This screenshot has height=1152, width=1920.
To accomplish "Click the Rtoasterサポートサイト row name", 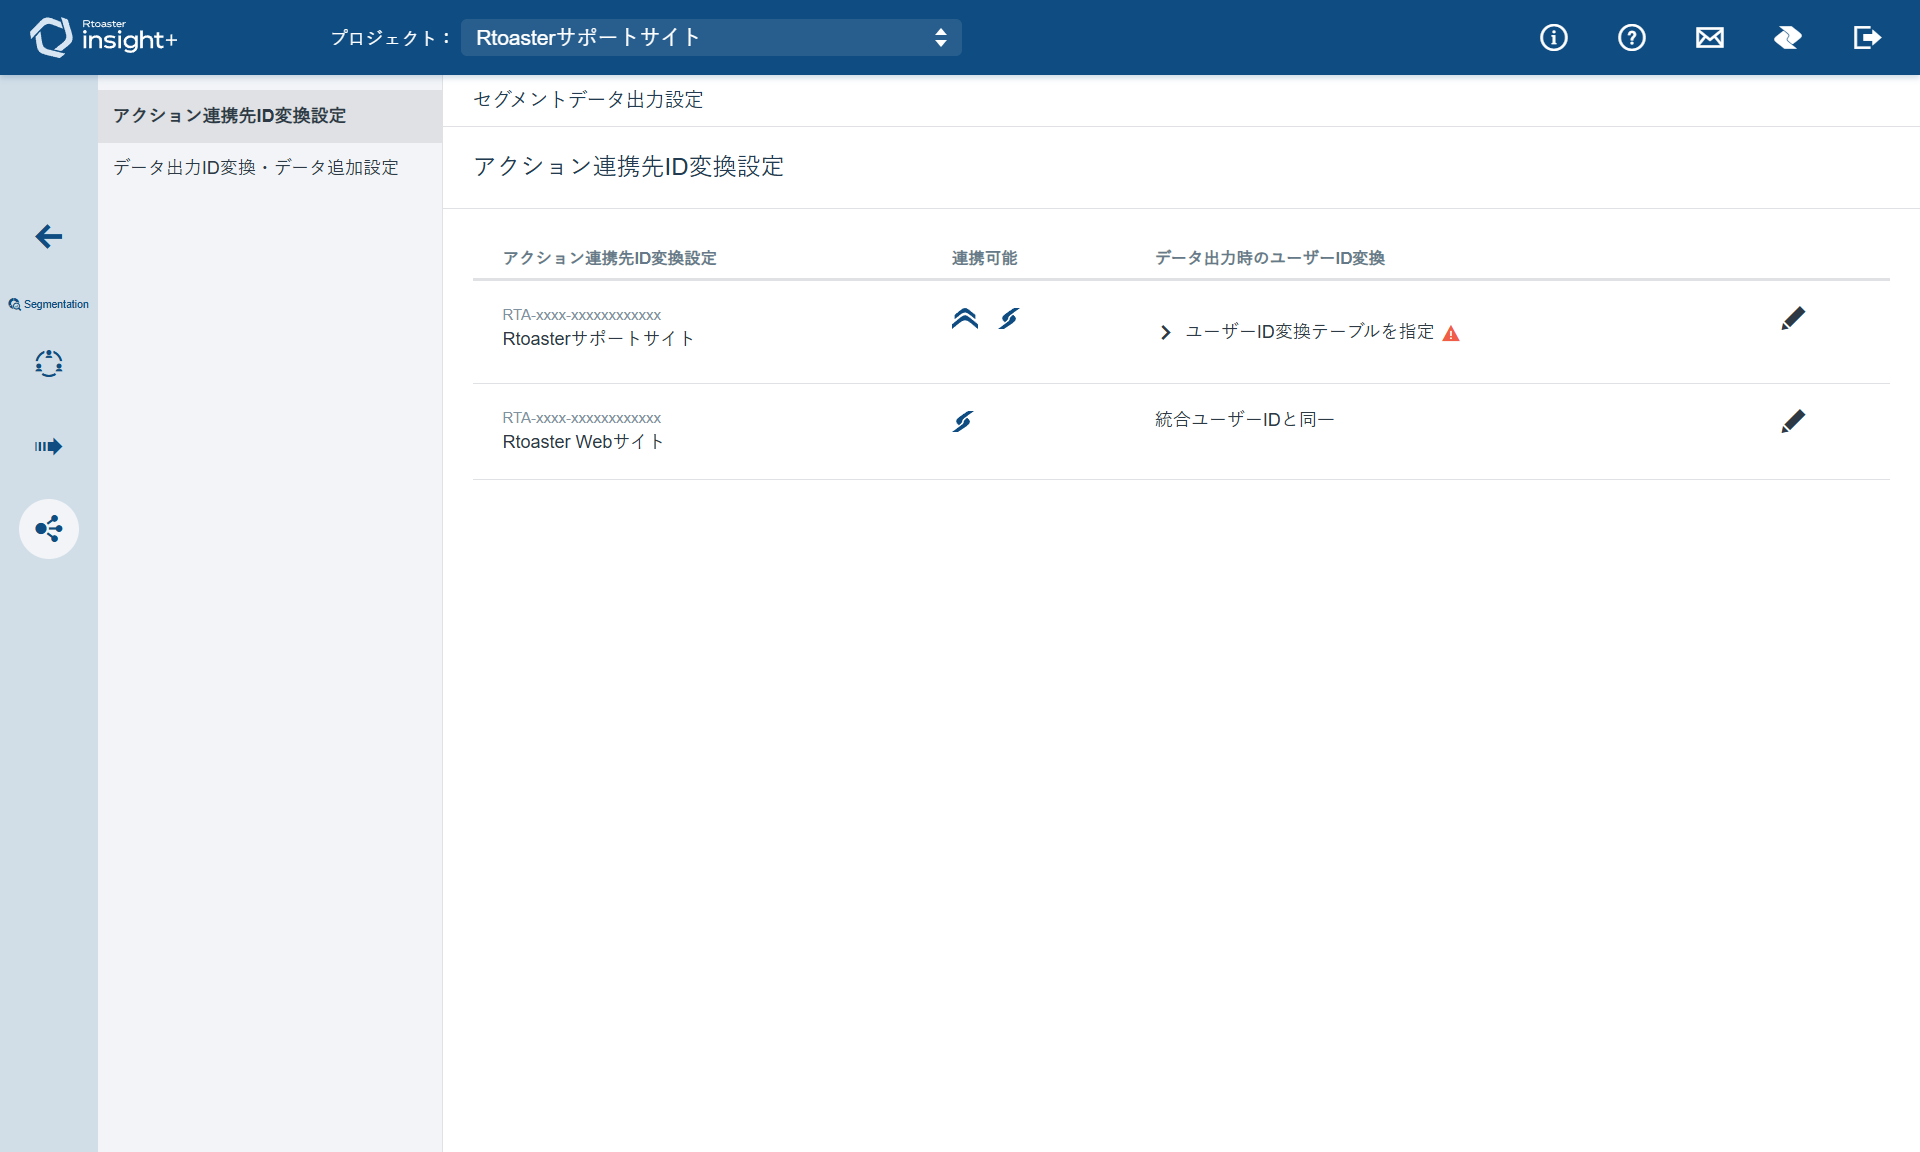I will (x=598, y=339).
